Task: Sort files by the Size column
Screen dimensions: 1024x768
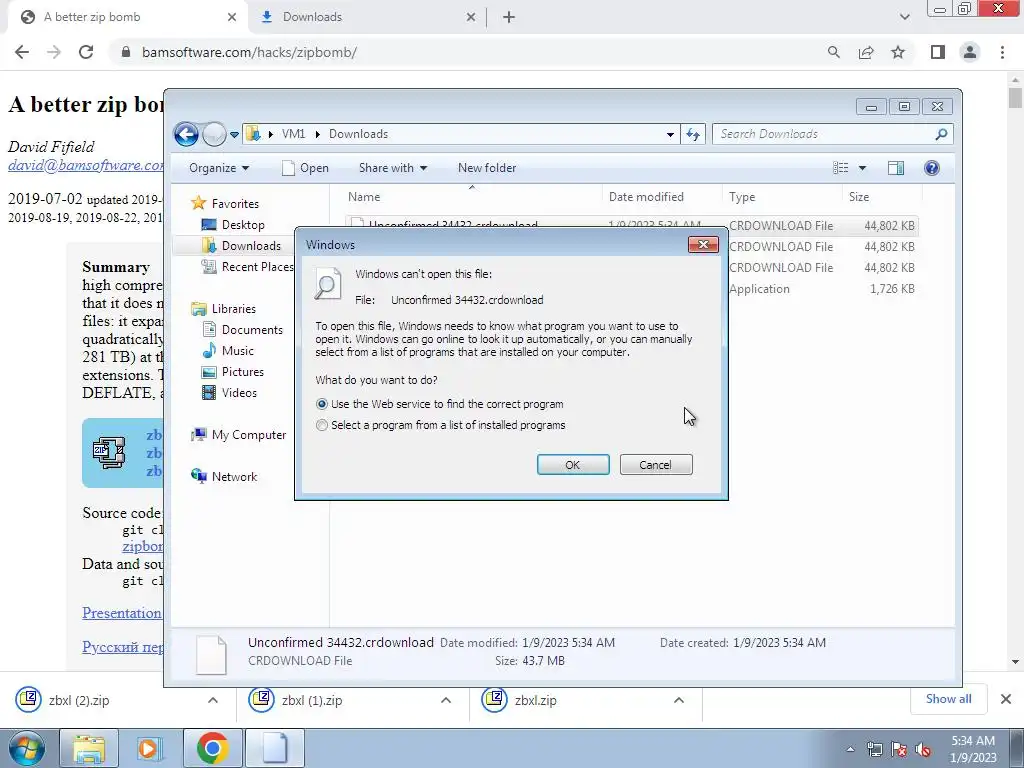Action: click(x=882, y=197)
